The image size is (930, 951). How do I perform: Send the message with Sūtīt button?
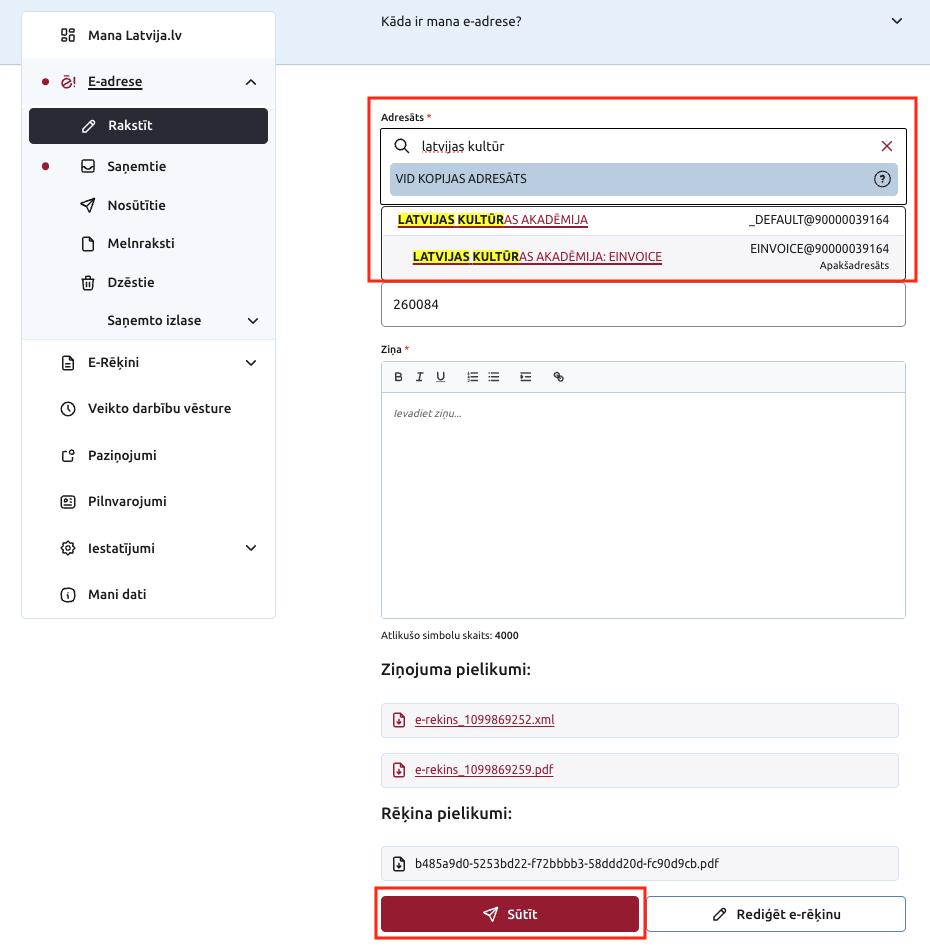(510, 914)
